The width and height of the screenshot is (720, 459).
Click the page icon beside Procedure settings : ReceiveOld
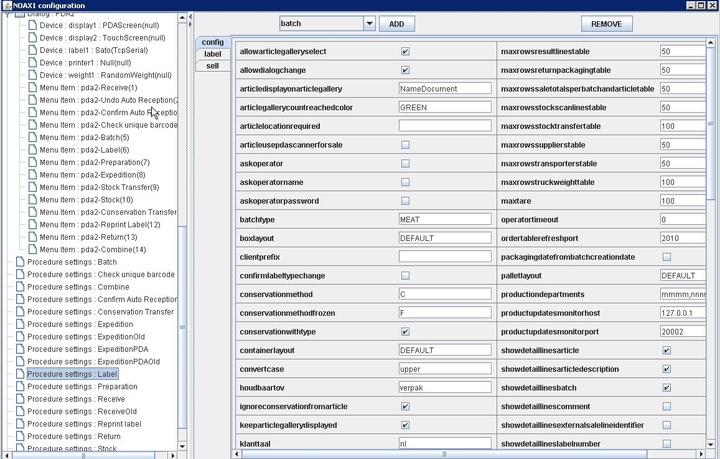click(20, 411)
